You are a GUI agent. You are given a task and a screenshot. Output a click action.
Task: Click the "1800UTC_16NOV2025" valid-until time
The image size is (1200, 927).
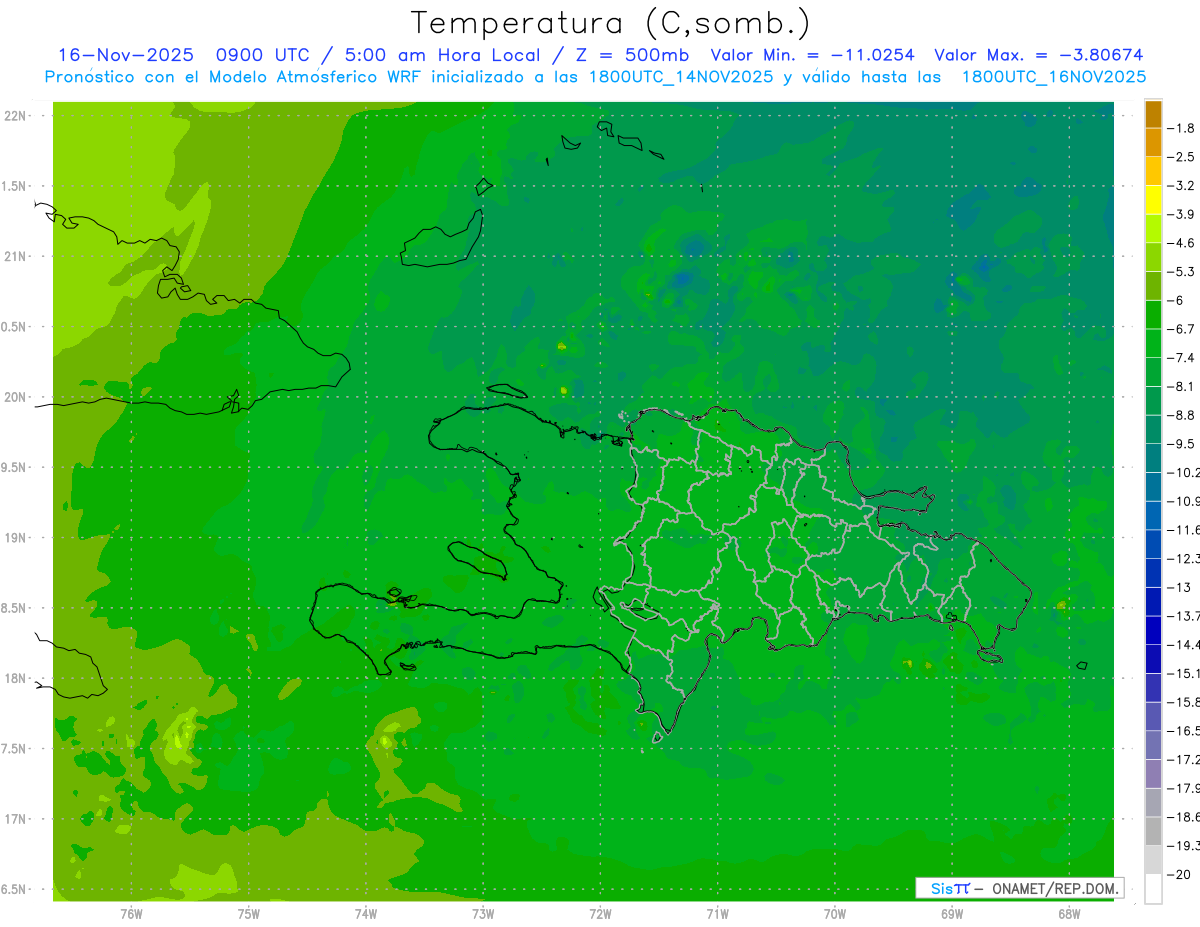[x=1053, y=77]
